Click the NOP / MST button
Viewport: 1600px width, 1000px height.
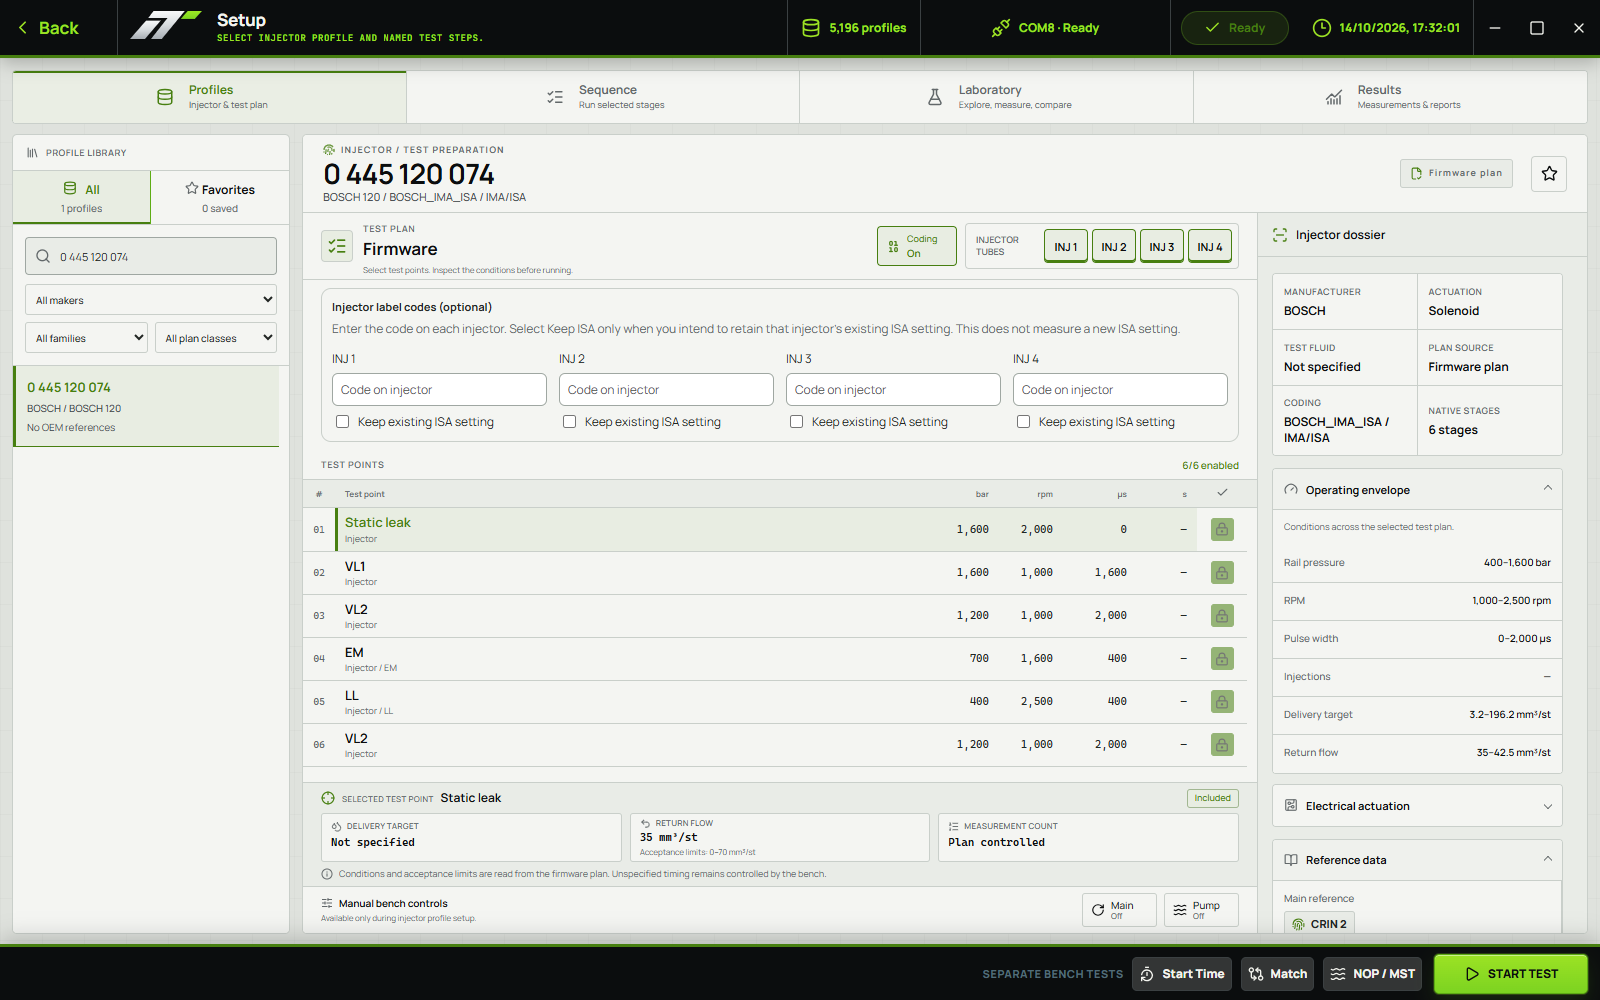tap(1373, 974)
